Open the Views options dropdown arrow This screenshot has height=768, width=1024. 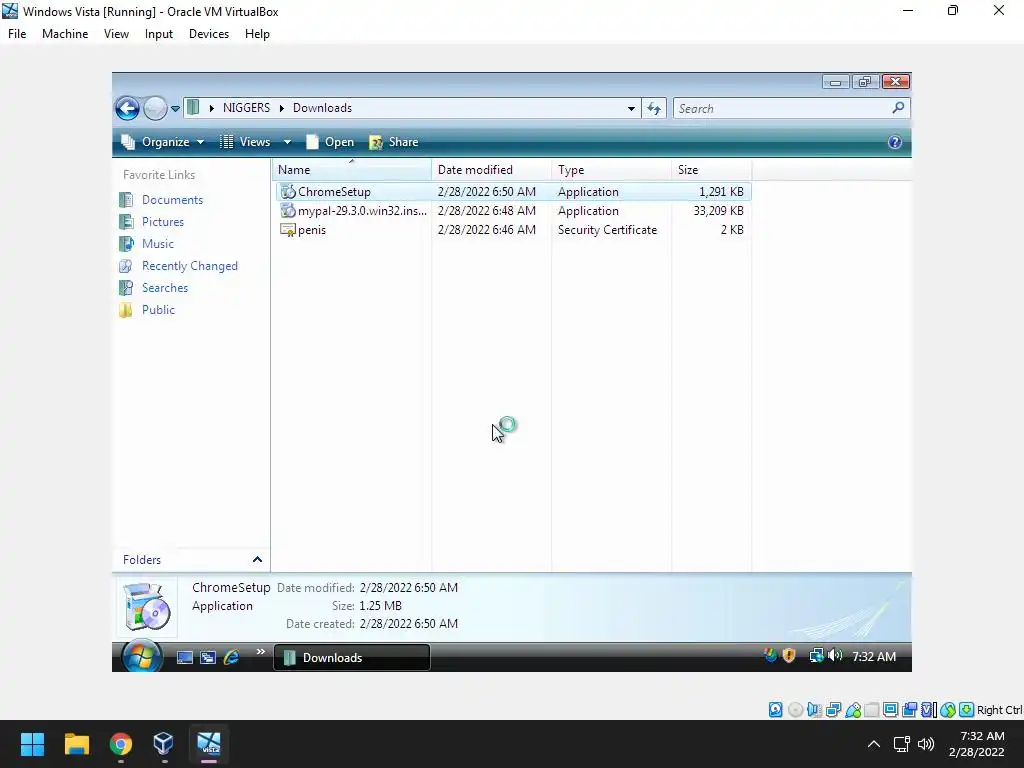tap(287, 142)
